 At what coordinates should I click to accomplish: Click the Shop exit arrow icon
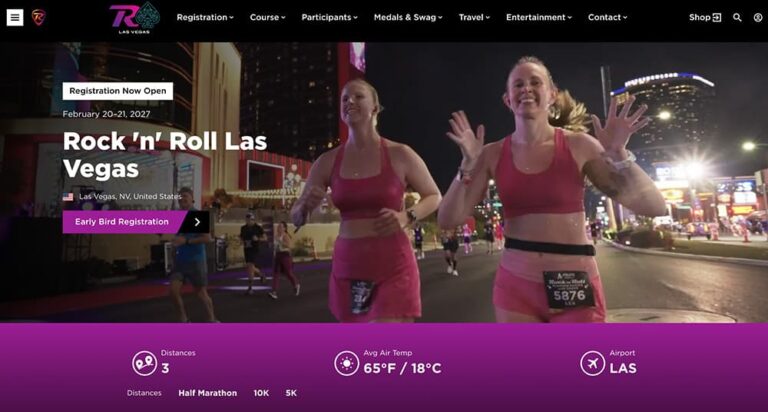pyautogui.click(x=717, y=18)
